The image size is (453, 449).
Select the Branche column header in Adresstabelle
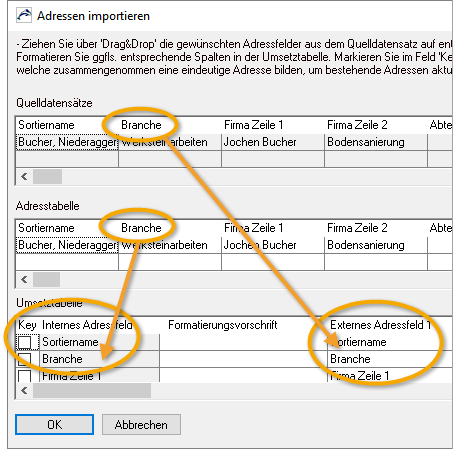[141, 228]
